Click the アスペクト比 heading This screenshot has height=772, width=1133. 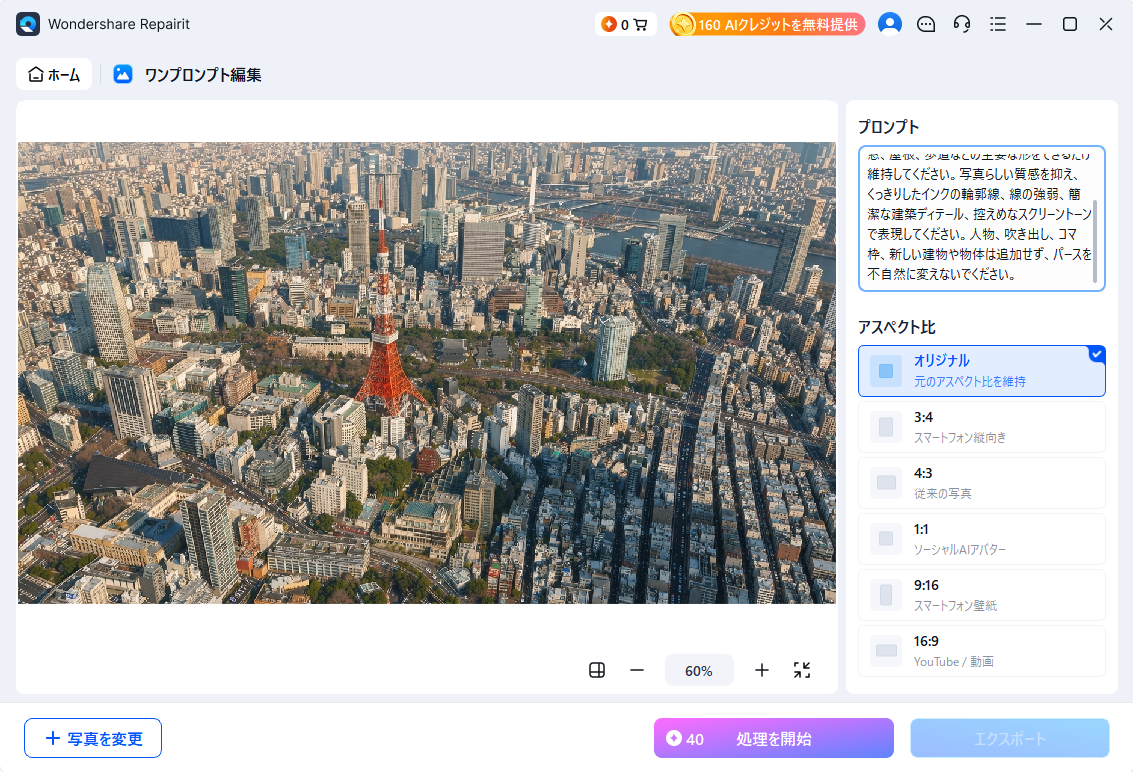(x=897, y=327)
